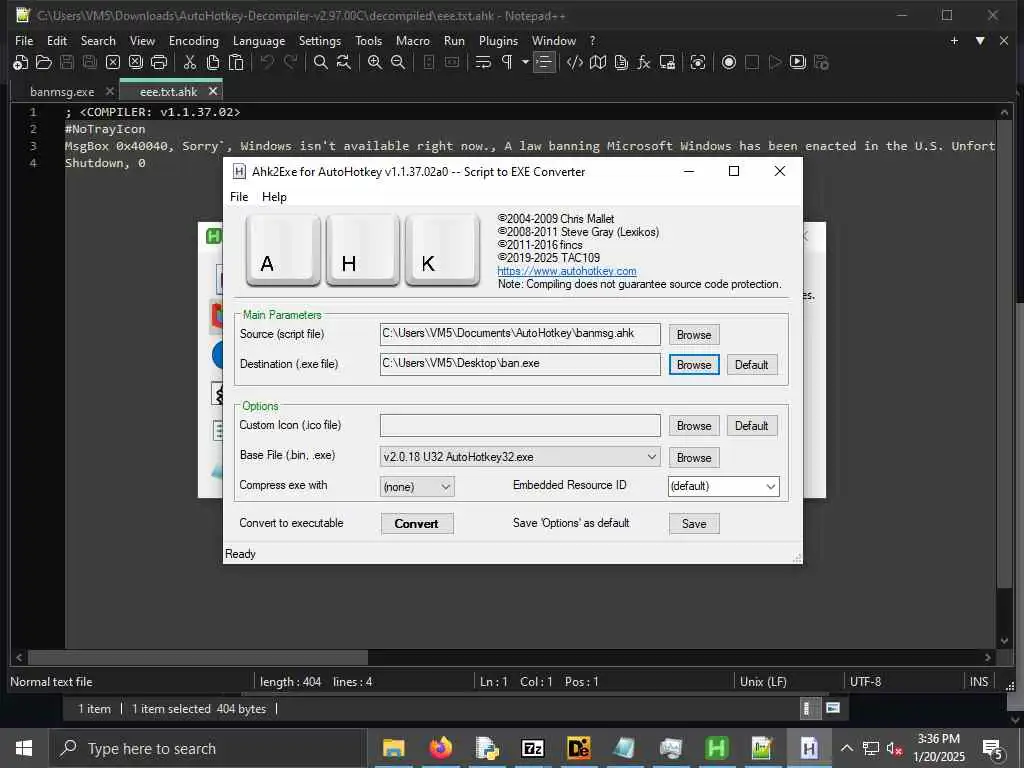Browse for source script file
Viewport: 1024px width, 768px height.
694,334
